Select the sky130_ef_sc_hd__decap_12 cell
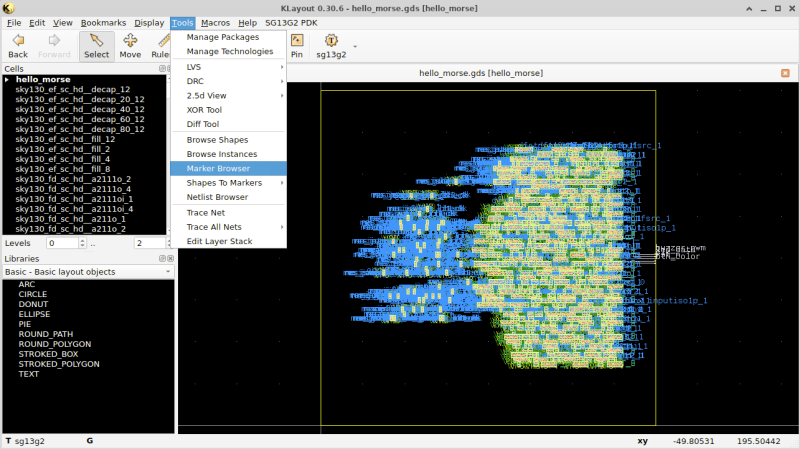800x449 pixels. [x=72, y=89]
